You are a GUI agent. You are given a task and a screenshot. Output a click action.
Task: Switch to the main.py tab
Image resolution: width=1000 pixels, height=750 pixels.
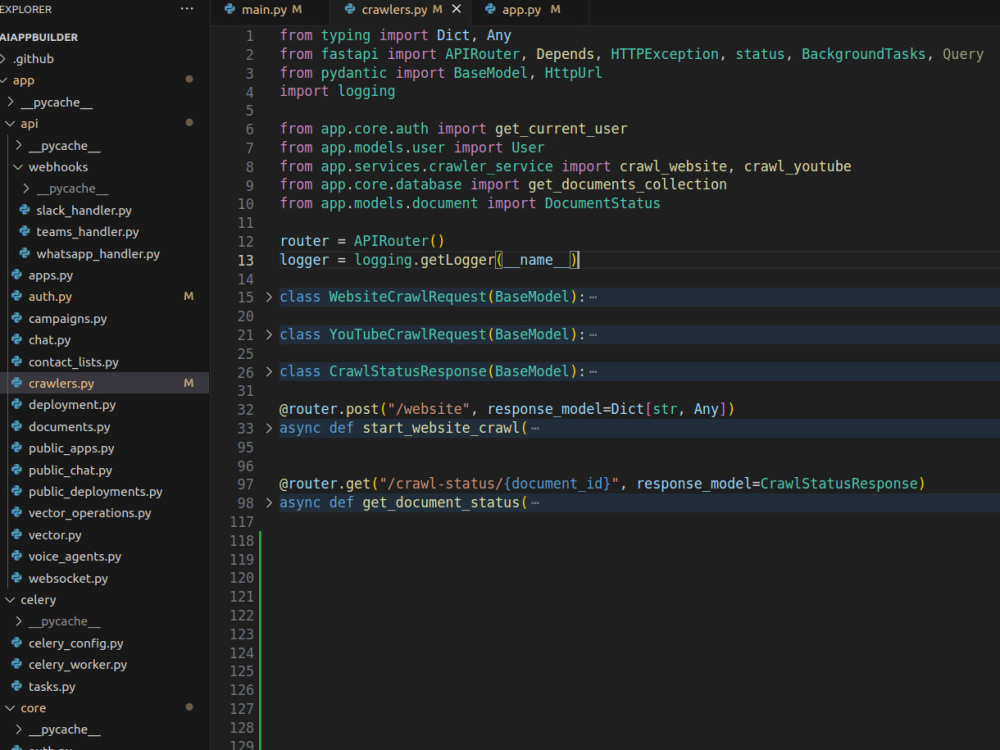click(265, 10)
